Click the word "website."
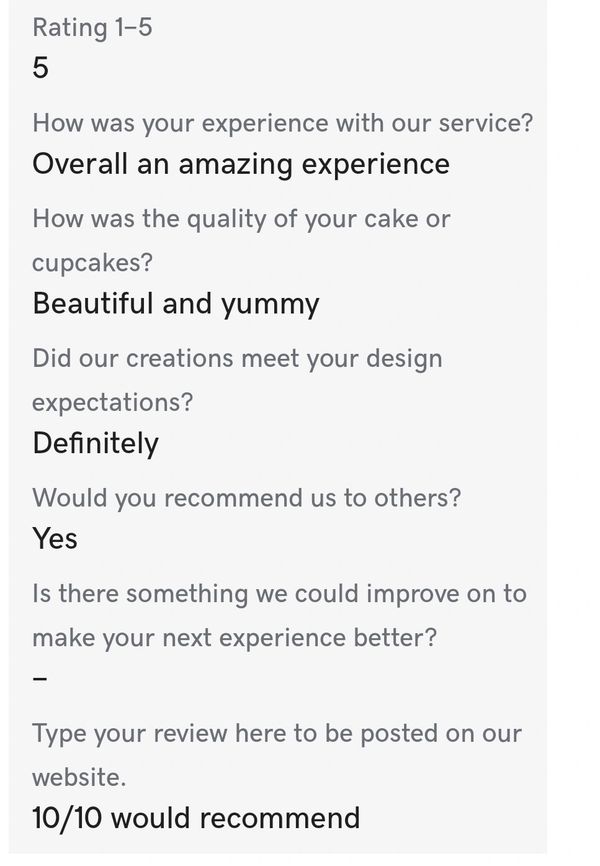The width and height of the screenshot is (600, 866). point(79,777)
